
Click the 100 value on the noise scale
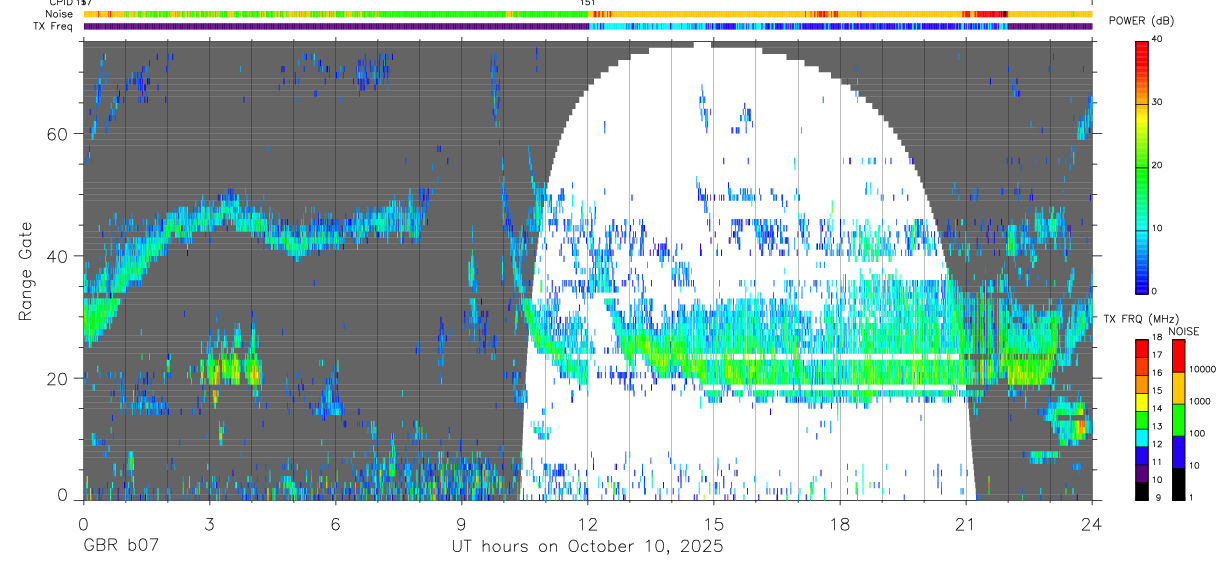[1198, 434]
